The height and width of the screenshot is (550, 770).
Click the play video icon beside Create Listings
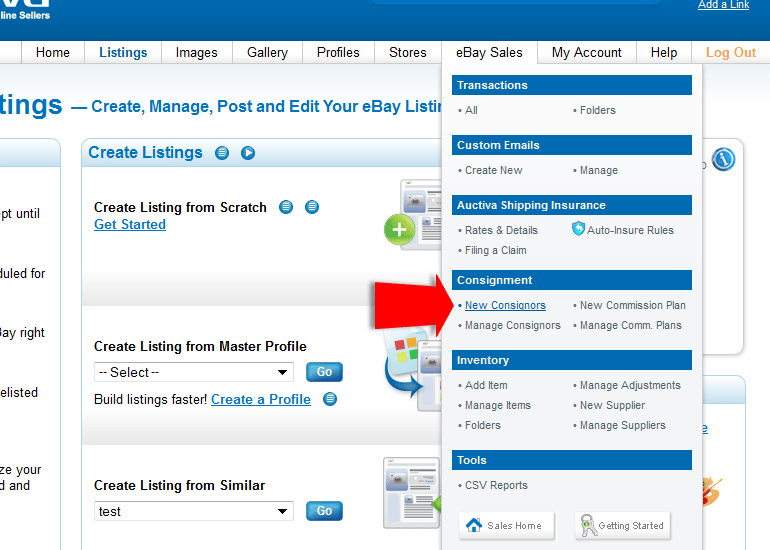(248, 153)
